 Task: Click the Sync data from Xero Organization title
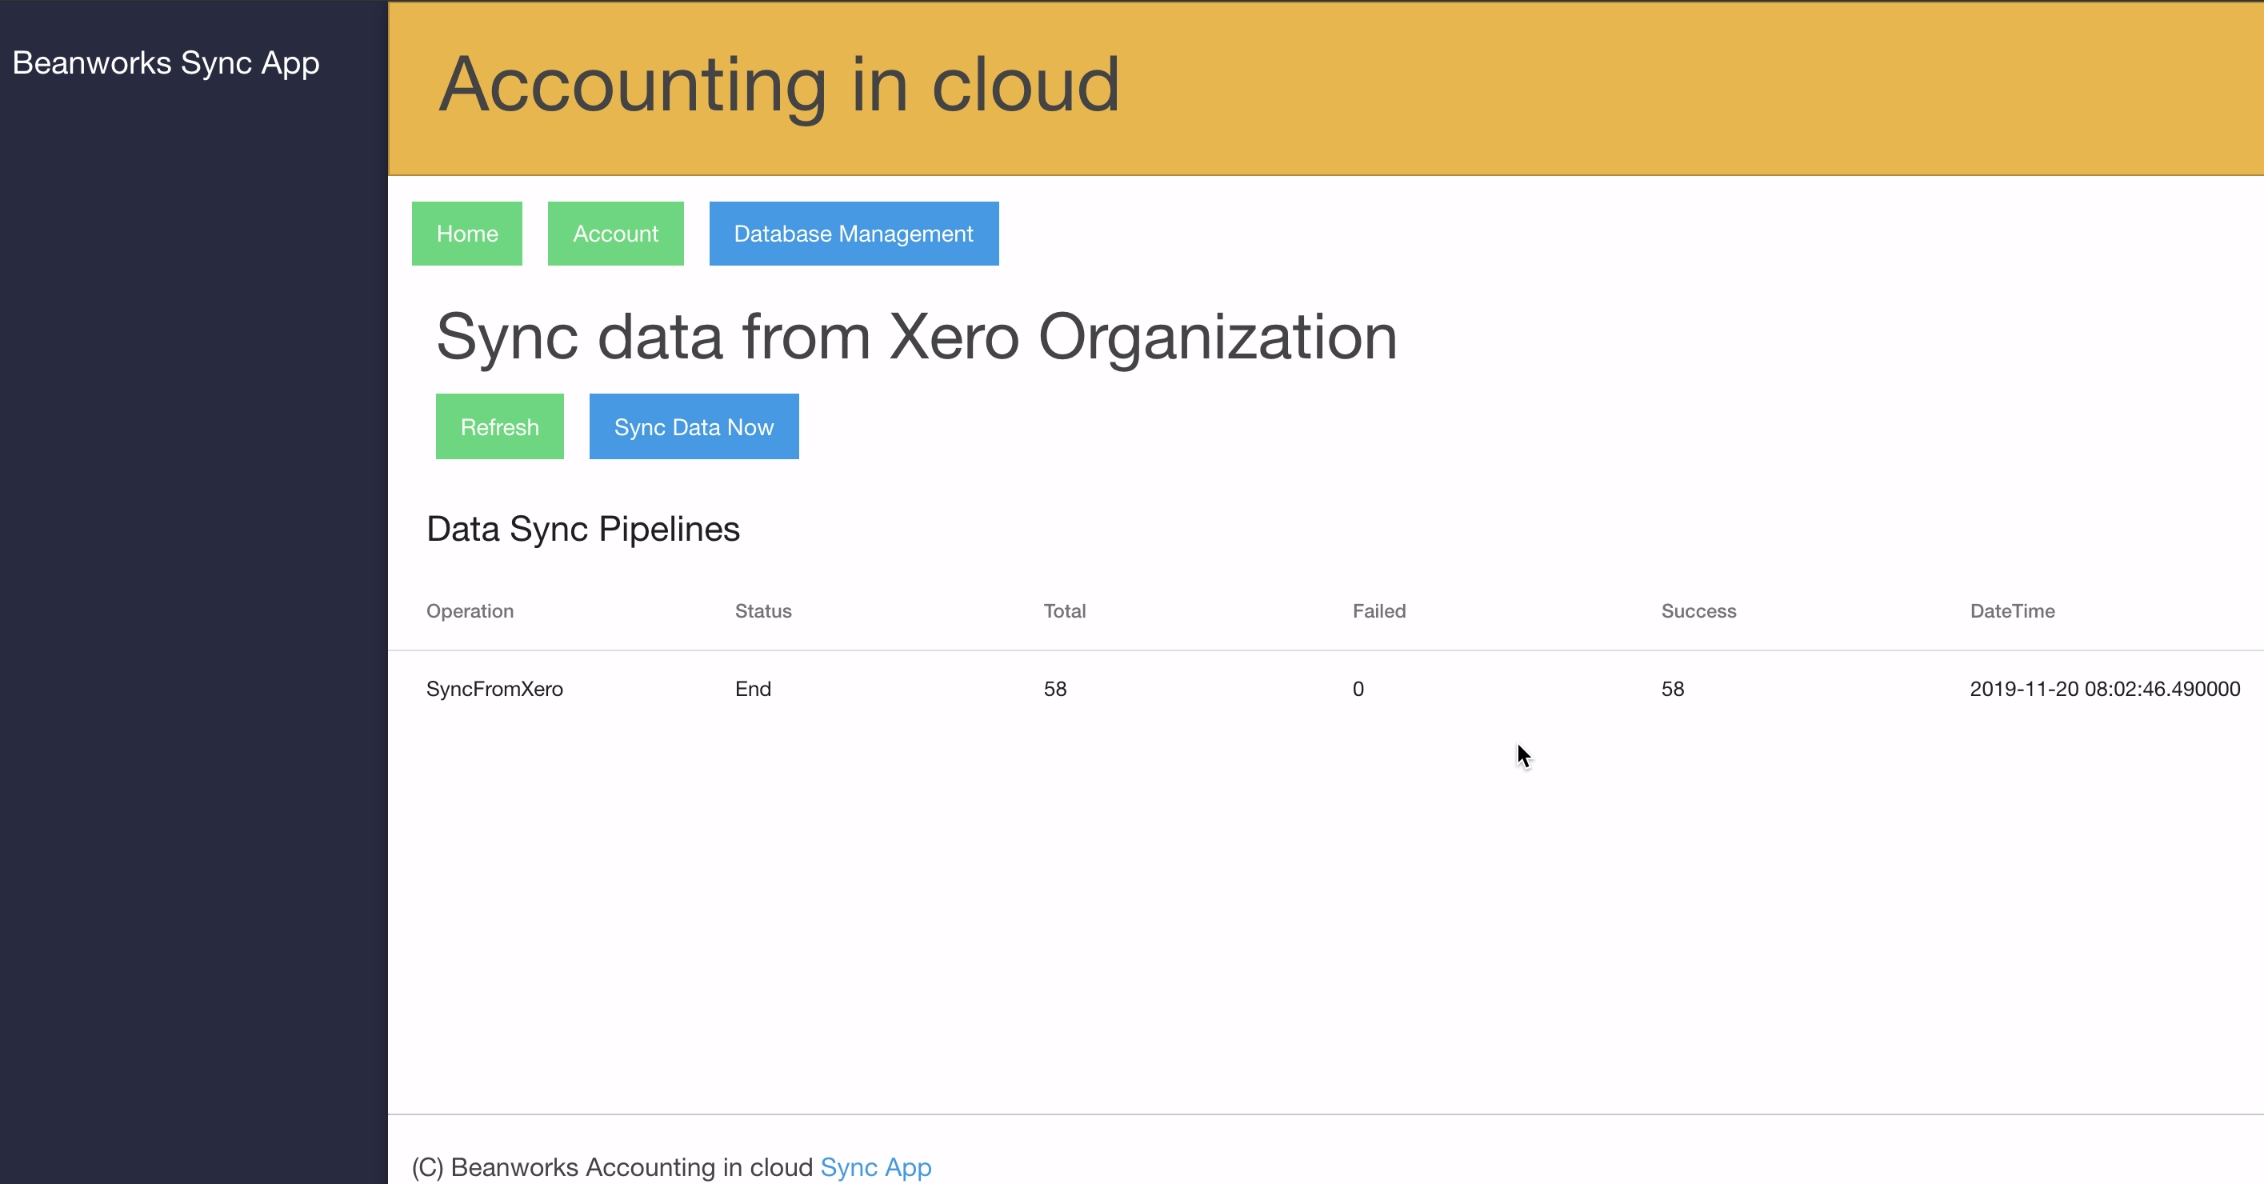click(x=917, y=337)
